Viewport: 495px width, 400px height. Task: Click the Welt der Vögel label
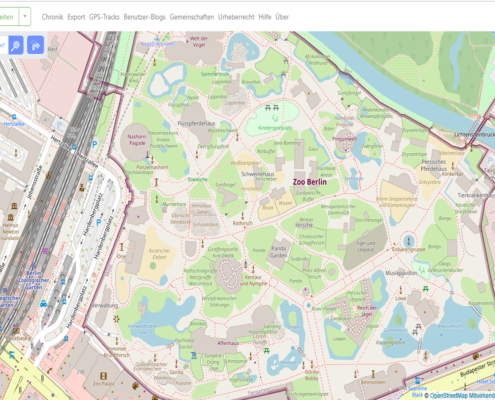[x=199, y=42]
